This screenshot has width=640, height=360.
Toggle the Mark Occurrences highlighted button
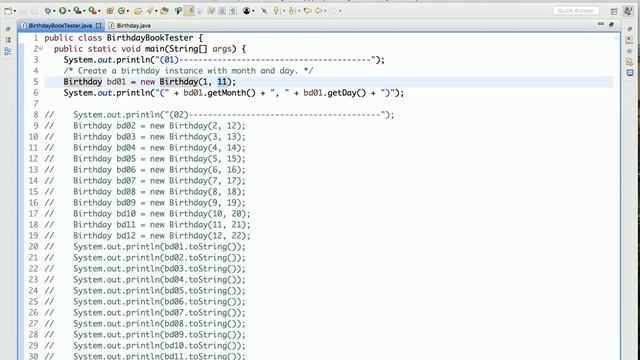click(x=189, y=11)
